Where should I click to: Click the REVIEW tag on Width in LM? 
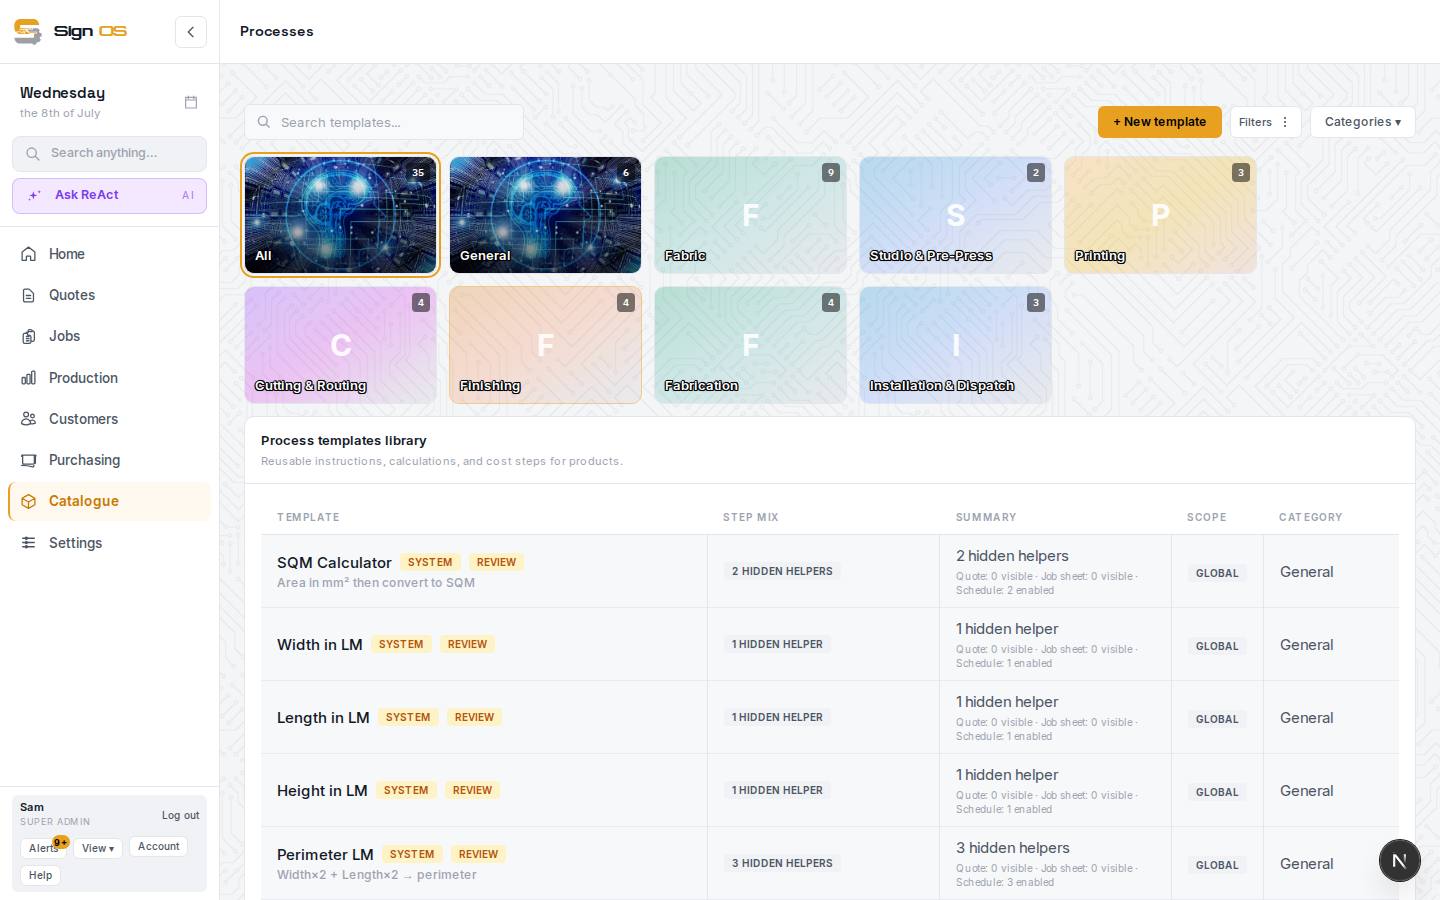tap(467, 644)
